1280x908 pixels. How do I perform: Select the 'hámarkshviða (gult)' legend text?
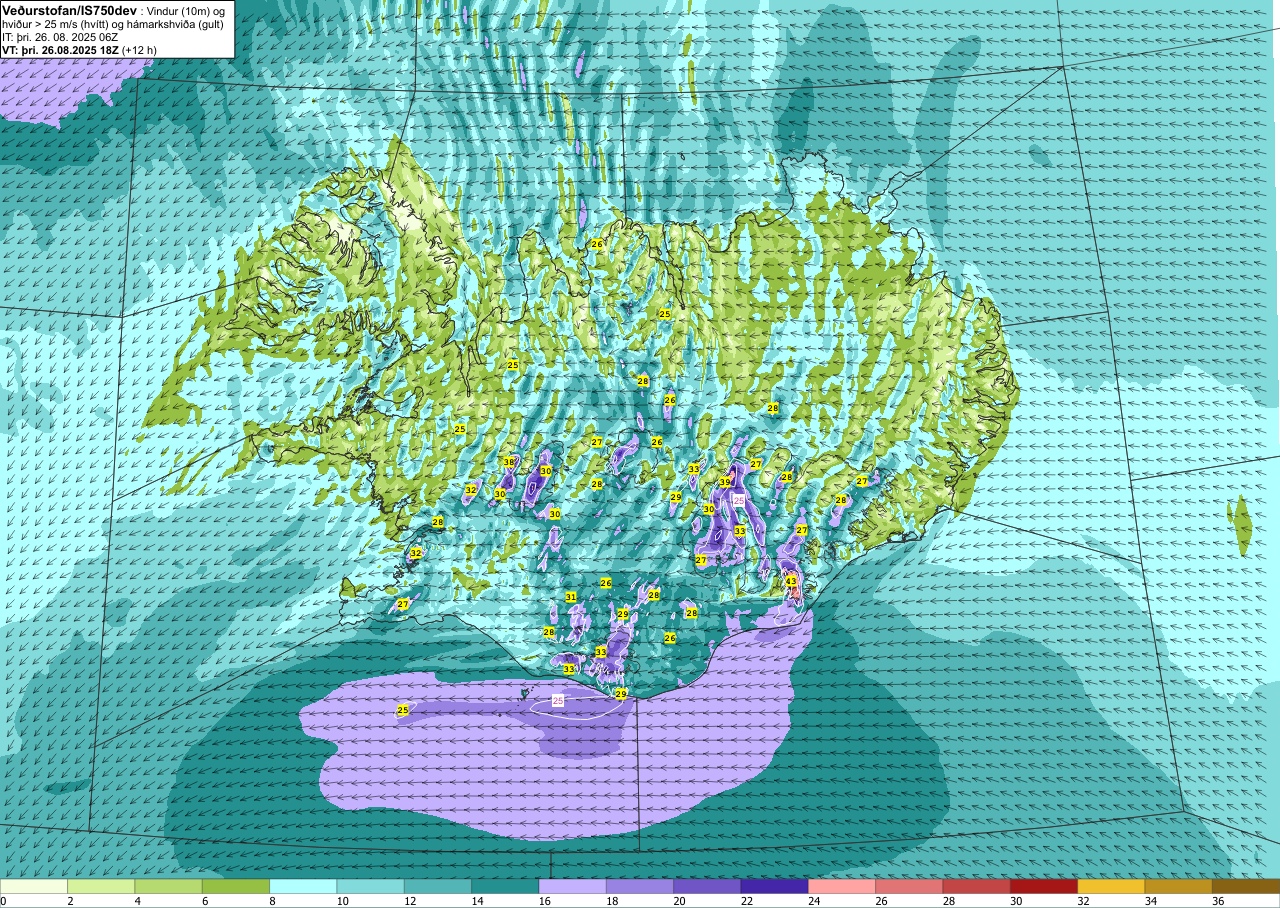click(171, 24)
